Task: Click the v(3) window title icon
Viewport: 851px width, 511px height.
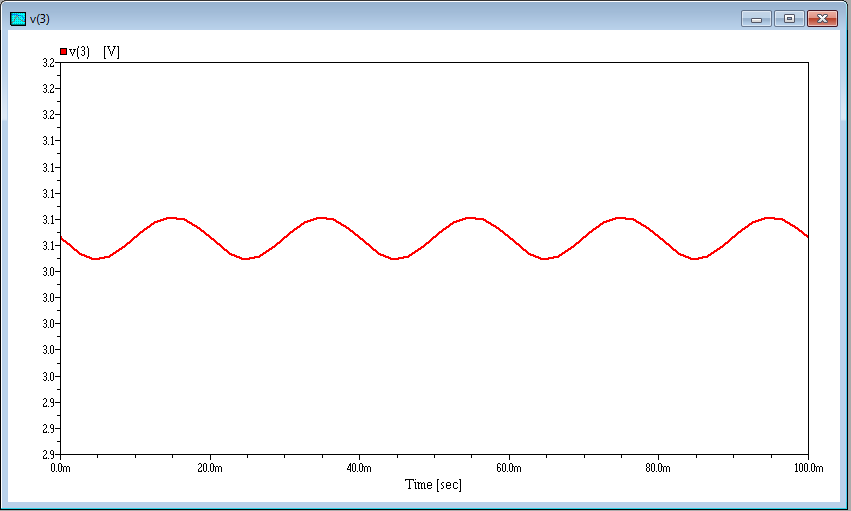Action: pos(18,19)
